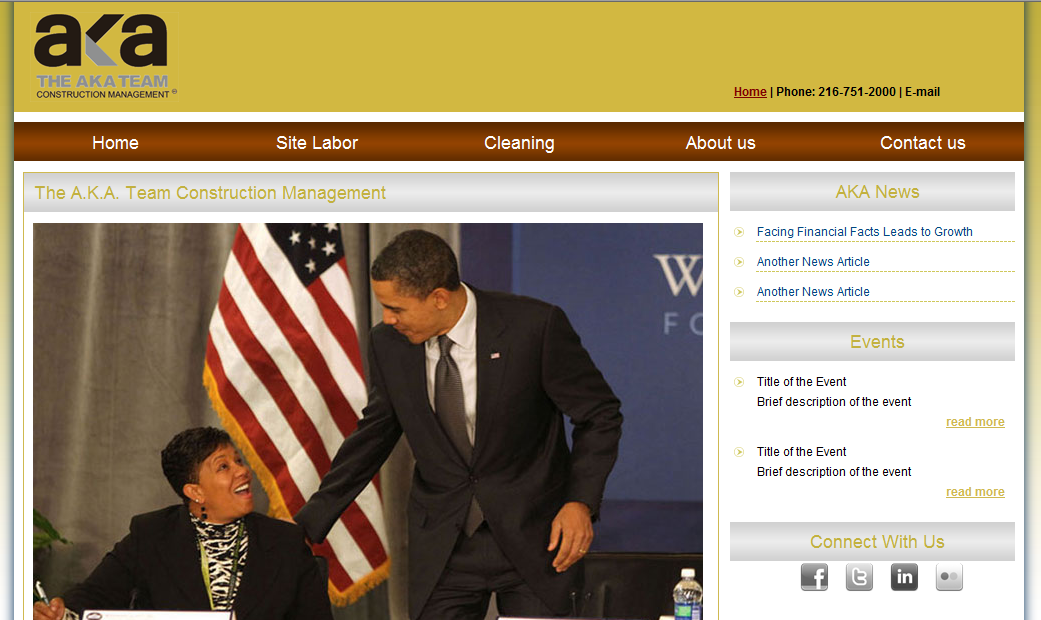1041x620 pixels.
Task: Open the Cleaning section from the navigation
Action: [519, 142]
